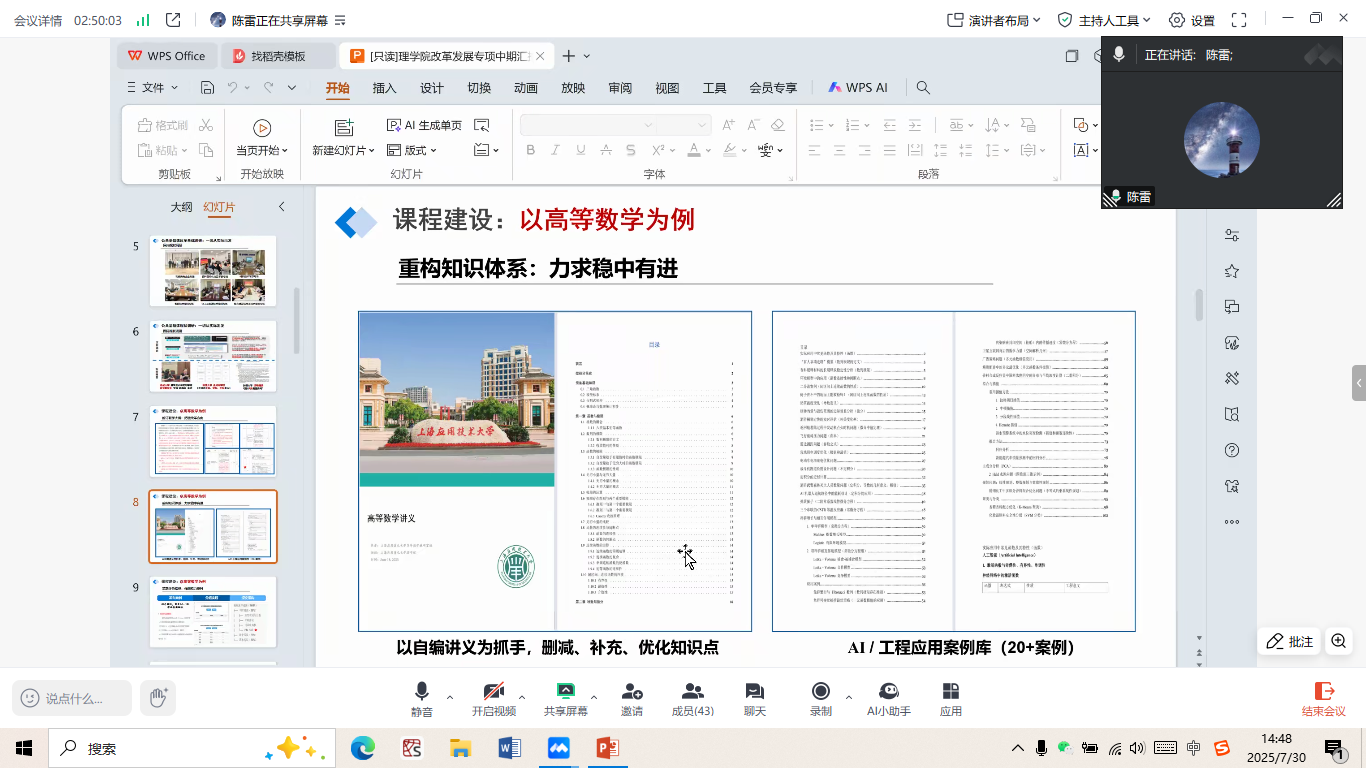1366x768 pixels.
Task: Open the 应用 apps icon
Action: click(x=950, y=692)
